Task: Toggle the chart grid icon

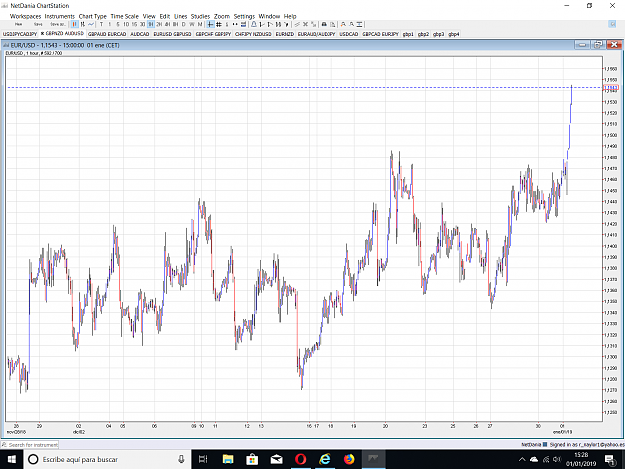Action: point(218,24)
